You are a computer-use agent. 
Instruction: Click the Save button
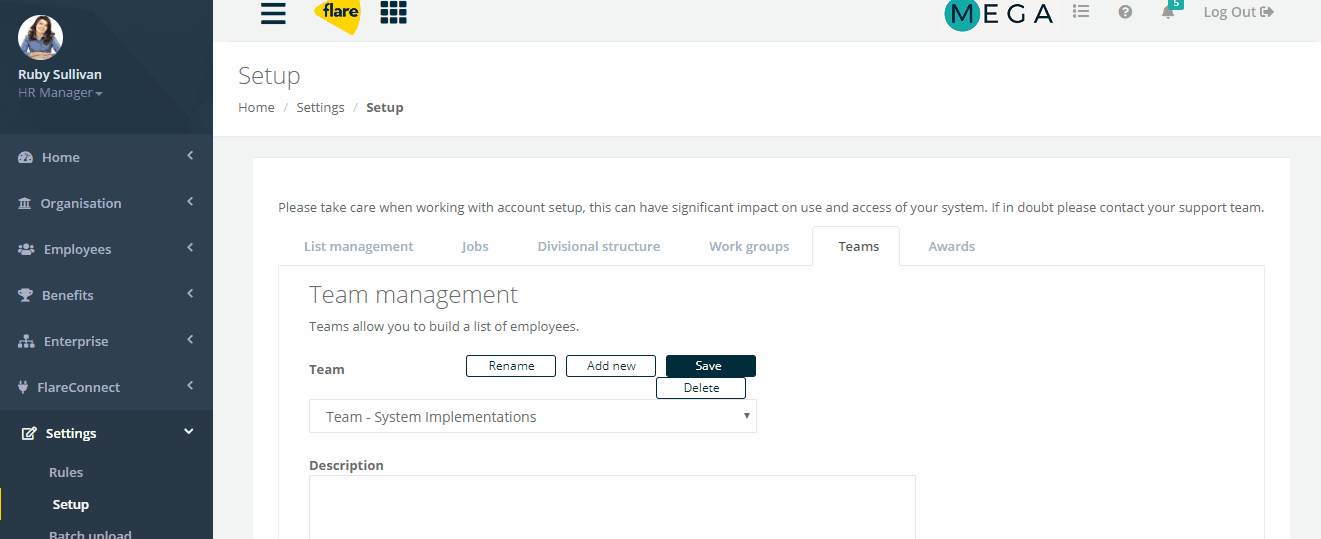(x=711, y=366)
